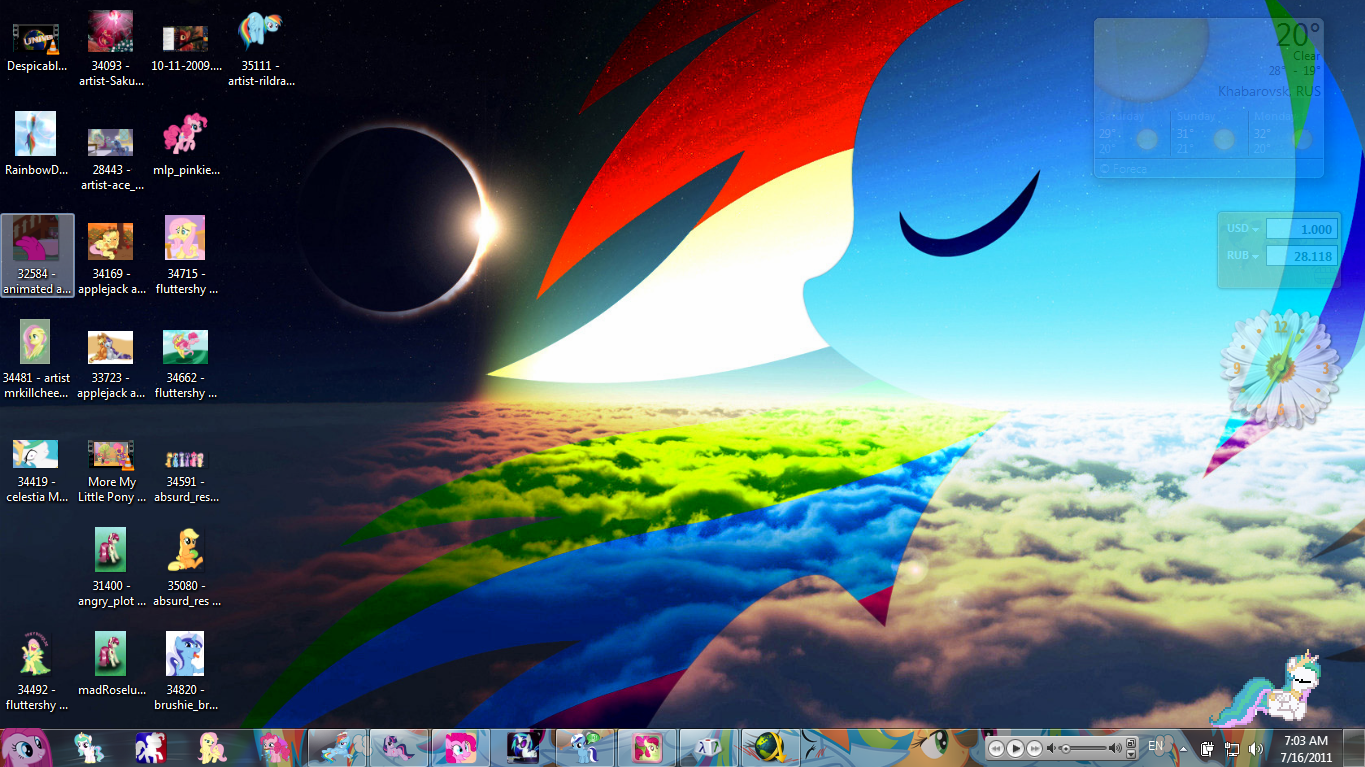
Task: Open the RUB currency dropdown
Action: 1241,256
